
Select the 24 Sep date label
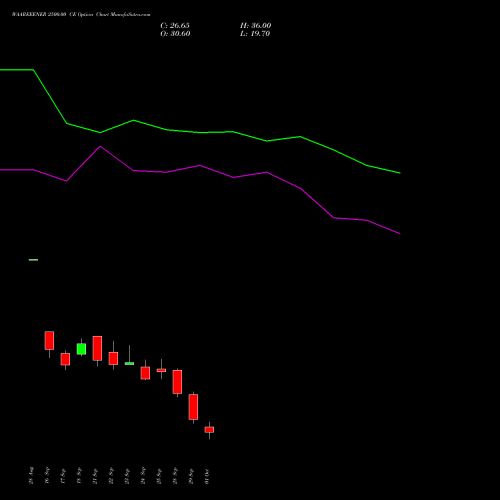(143, 475)
